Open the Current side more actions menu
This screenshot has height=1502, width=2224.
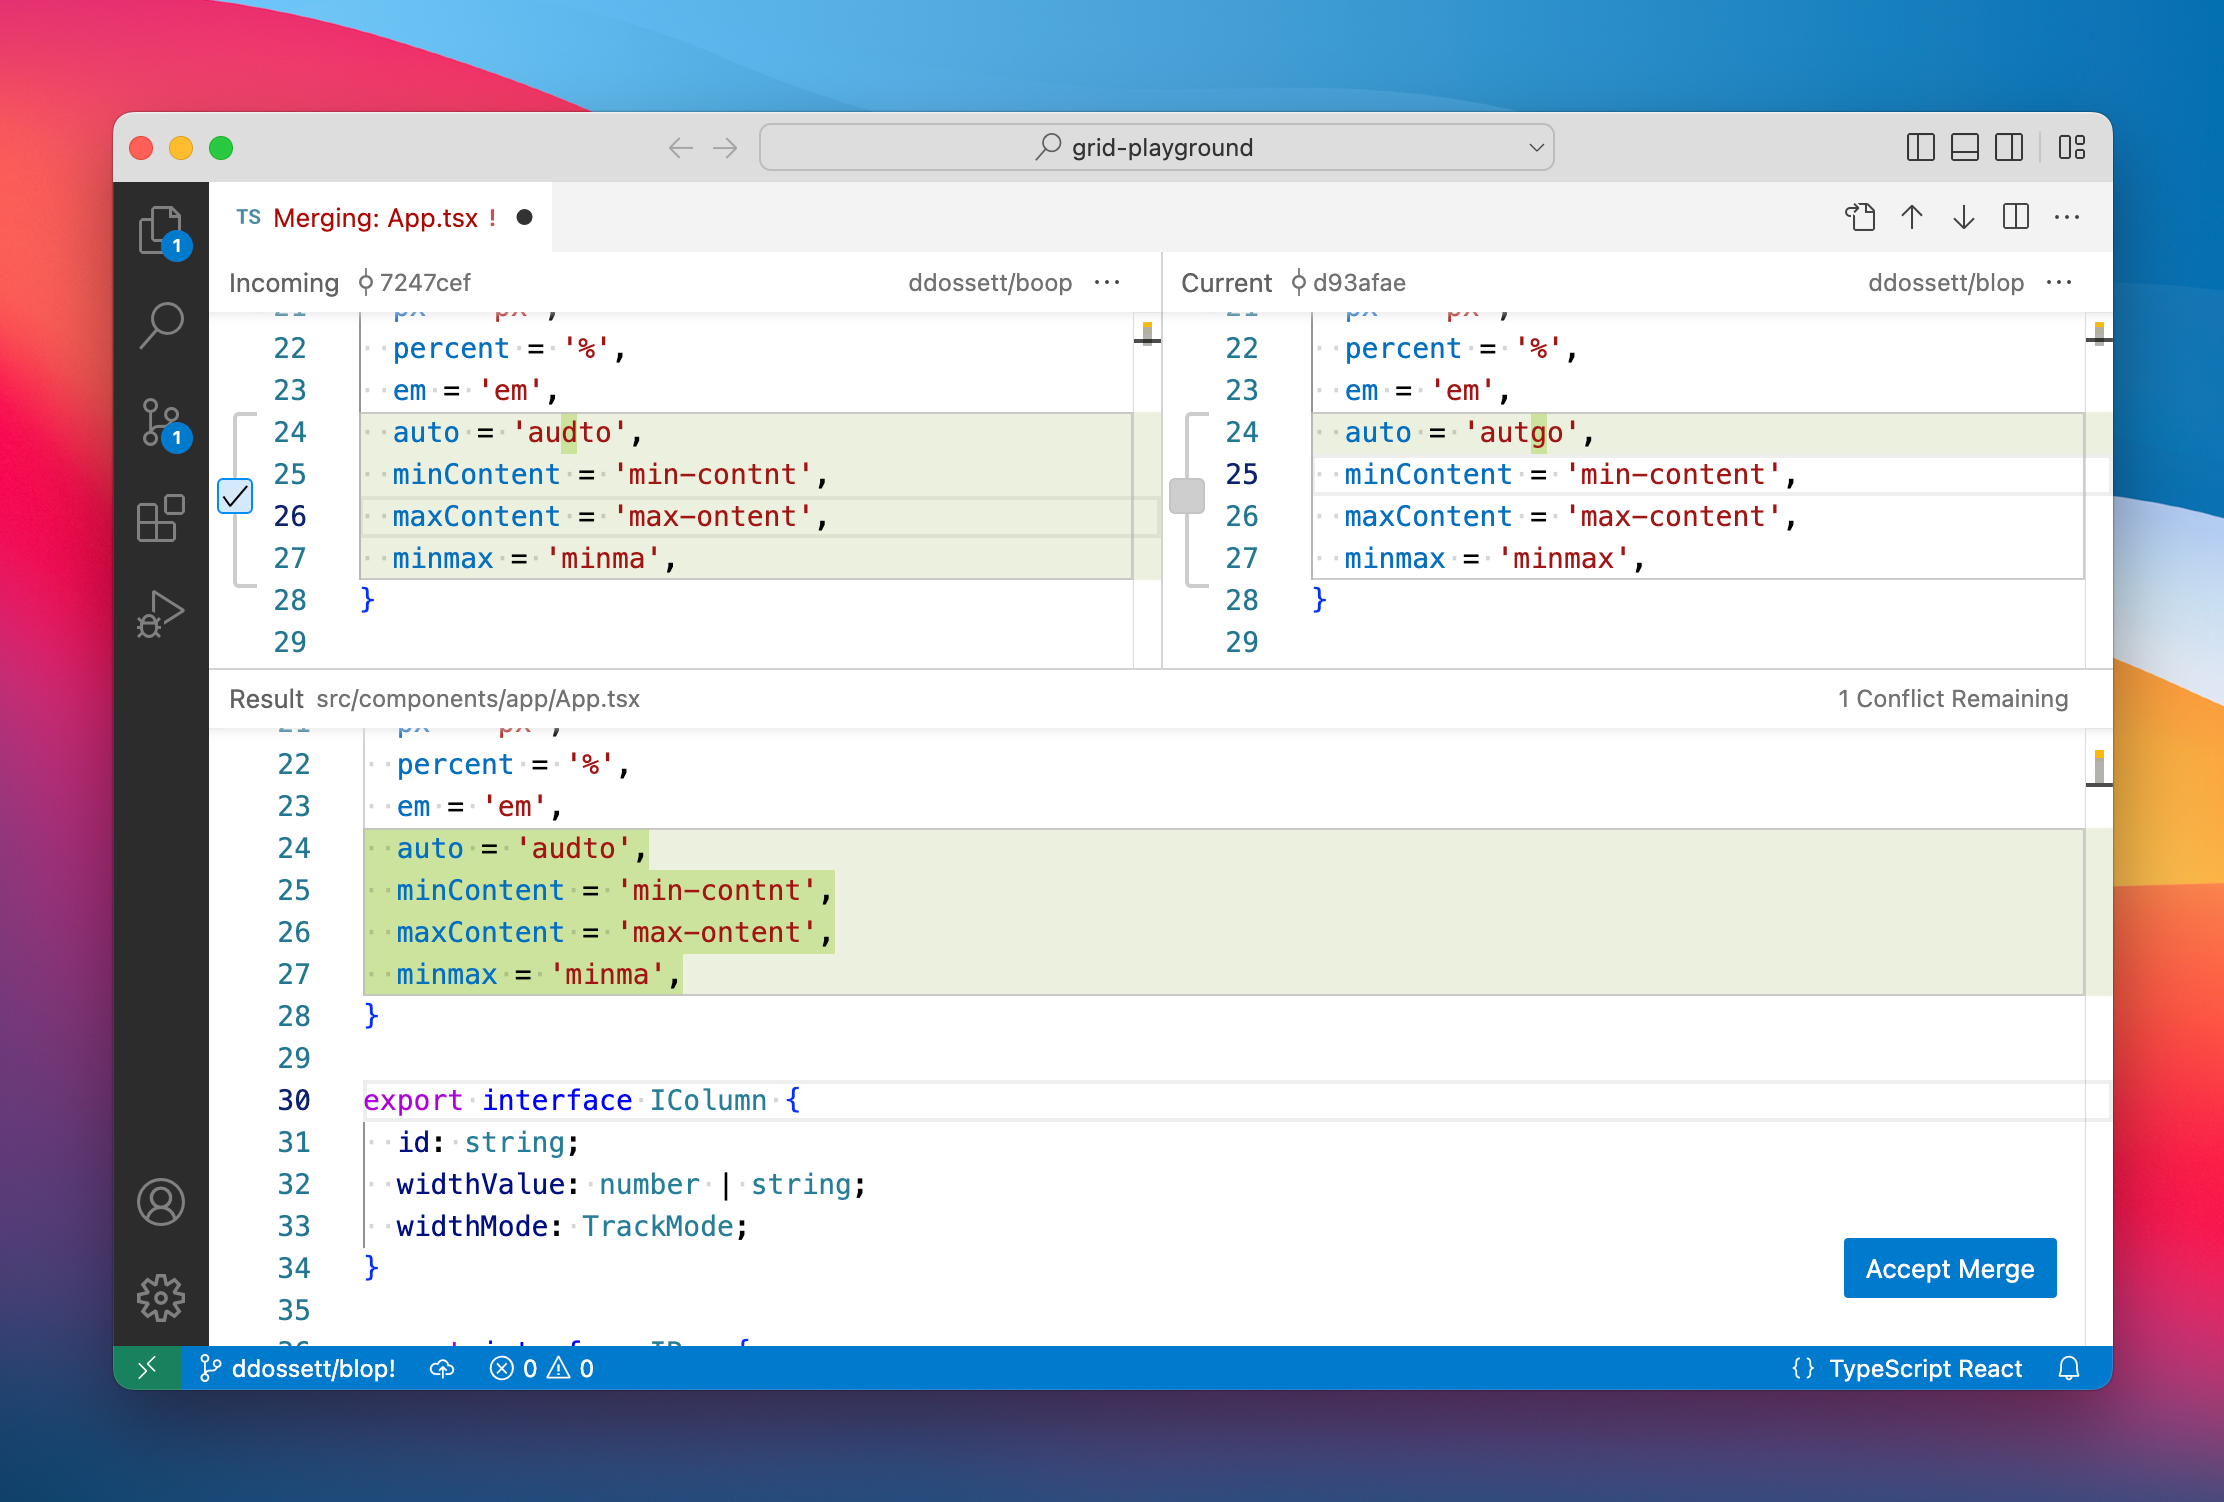click(x=2060, y=283)
